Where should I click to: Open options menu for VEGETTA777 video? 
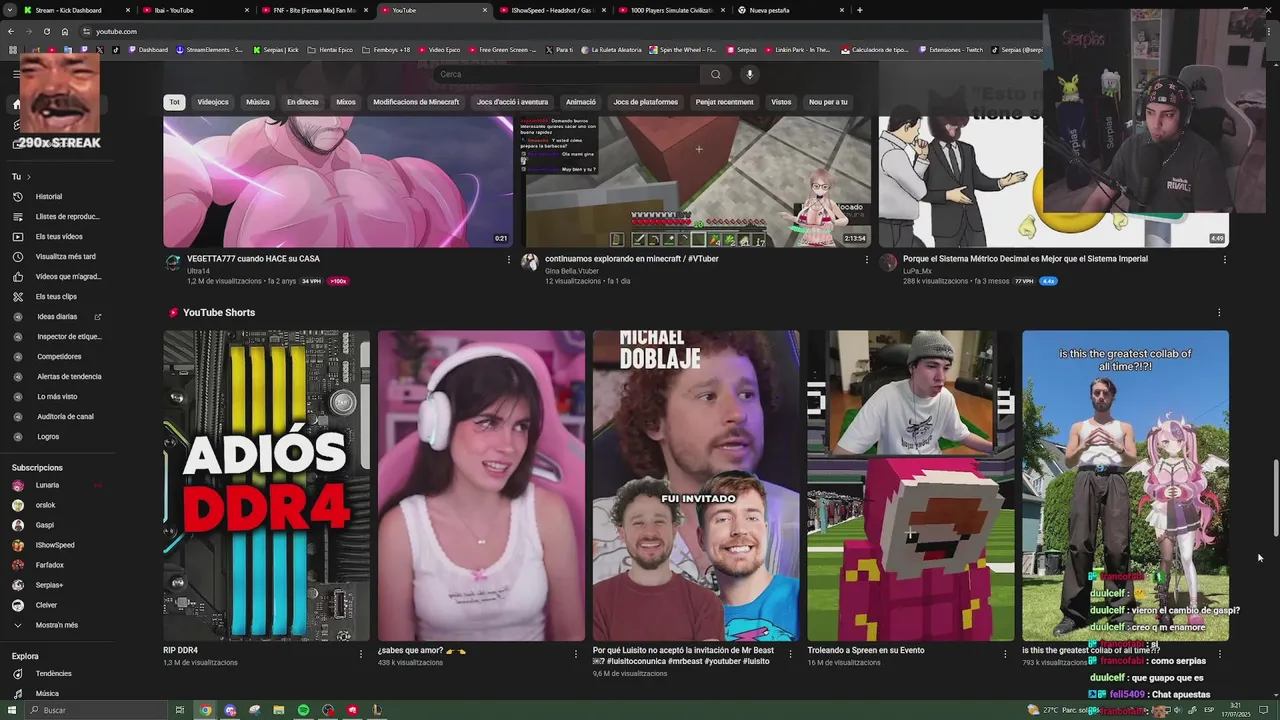click(x=508, y=260)
